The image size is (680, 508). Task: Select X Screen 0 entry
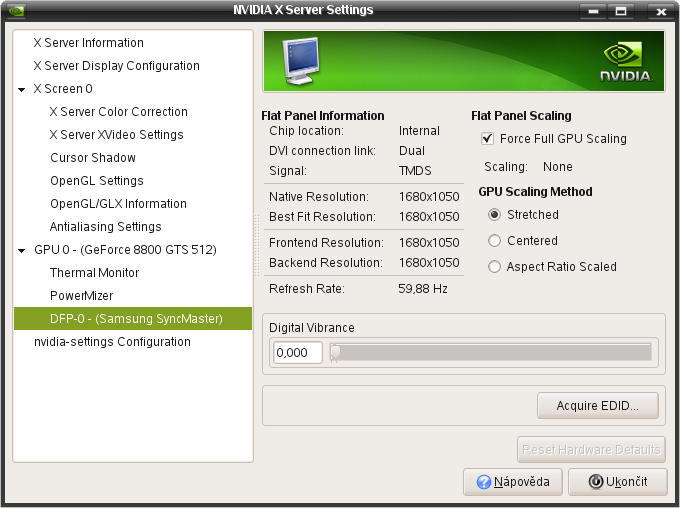63,88
